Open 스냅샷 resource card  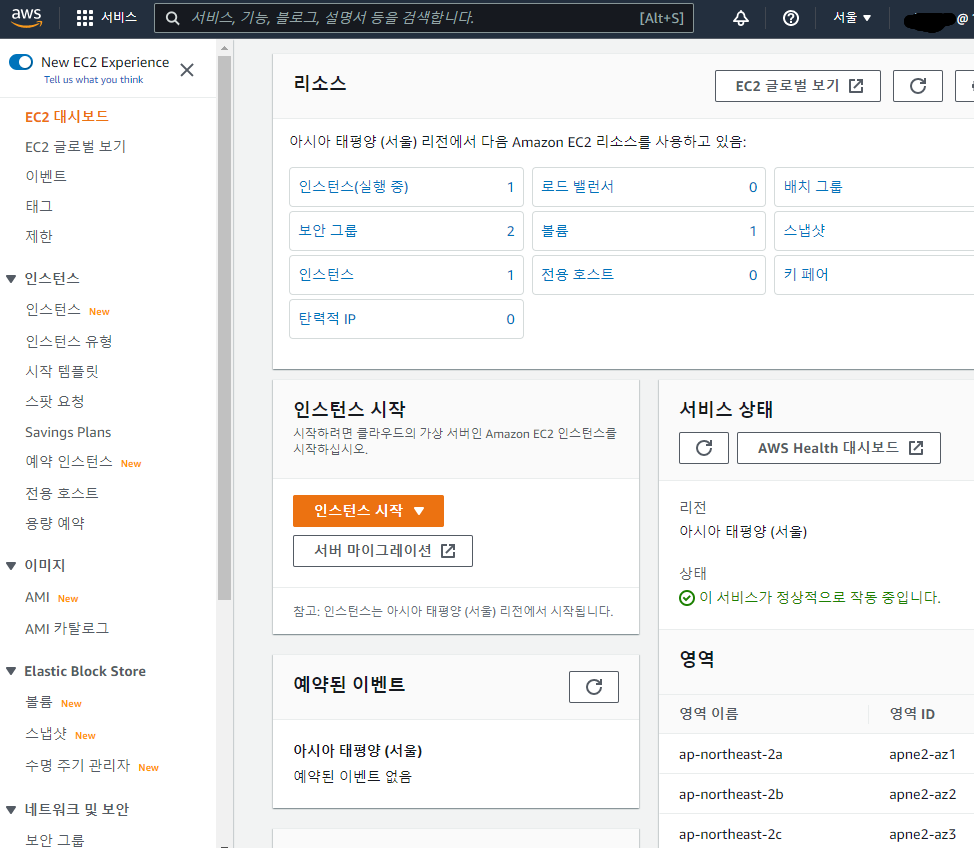[x=874, y=231]
